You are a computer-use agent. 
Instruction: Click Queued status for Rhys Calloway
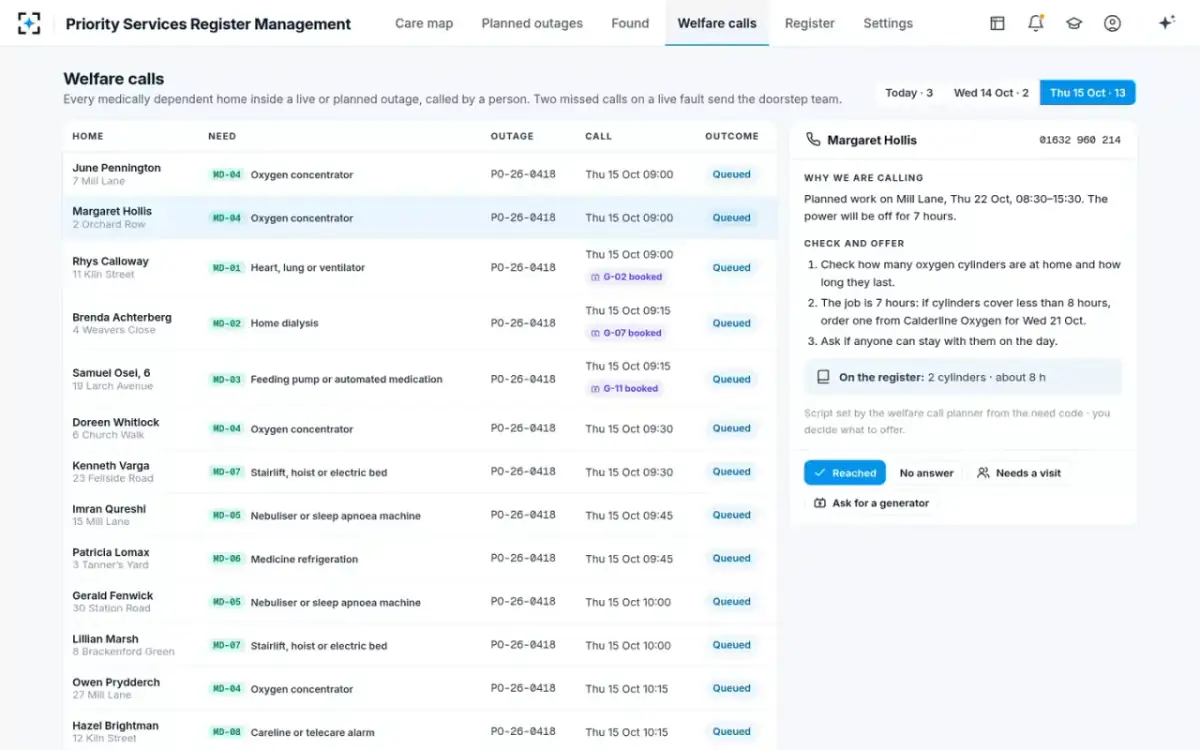point(732,267)
